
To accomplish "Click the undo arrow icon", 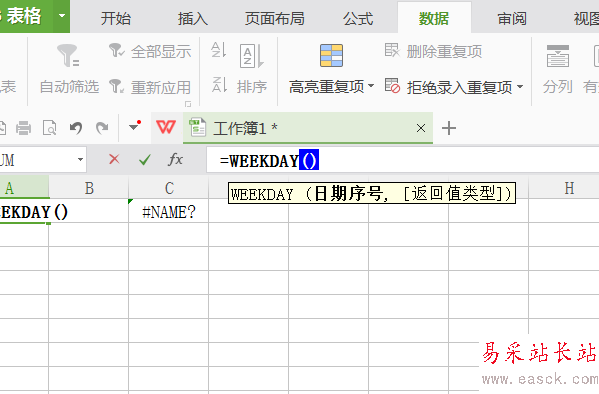I will [x=76, y=128].
